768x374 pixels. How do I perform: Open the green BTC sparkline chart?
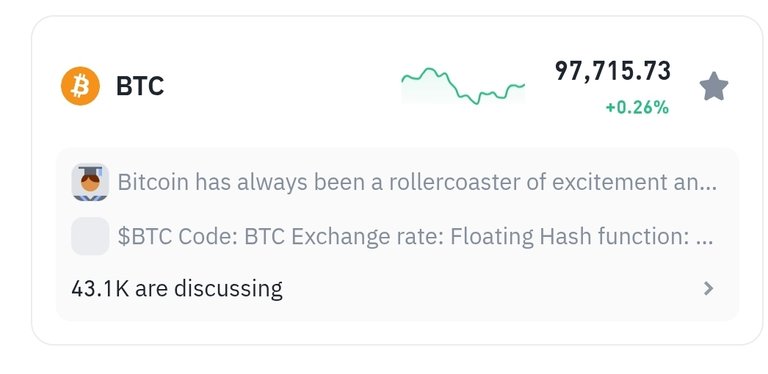pyautogui.click(x=463, y=86)
